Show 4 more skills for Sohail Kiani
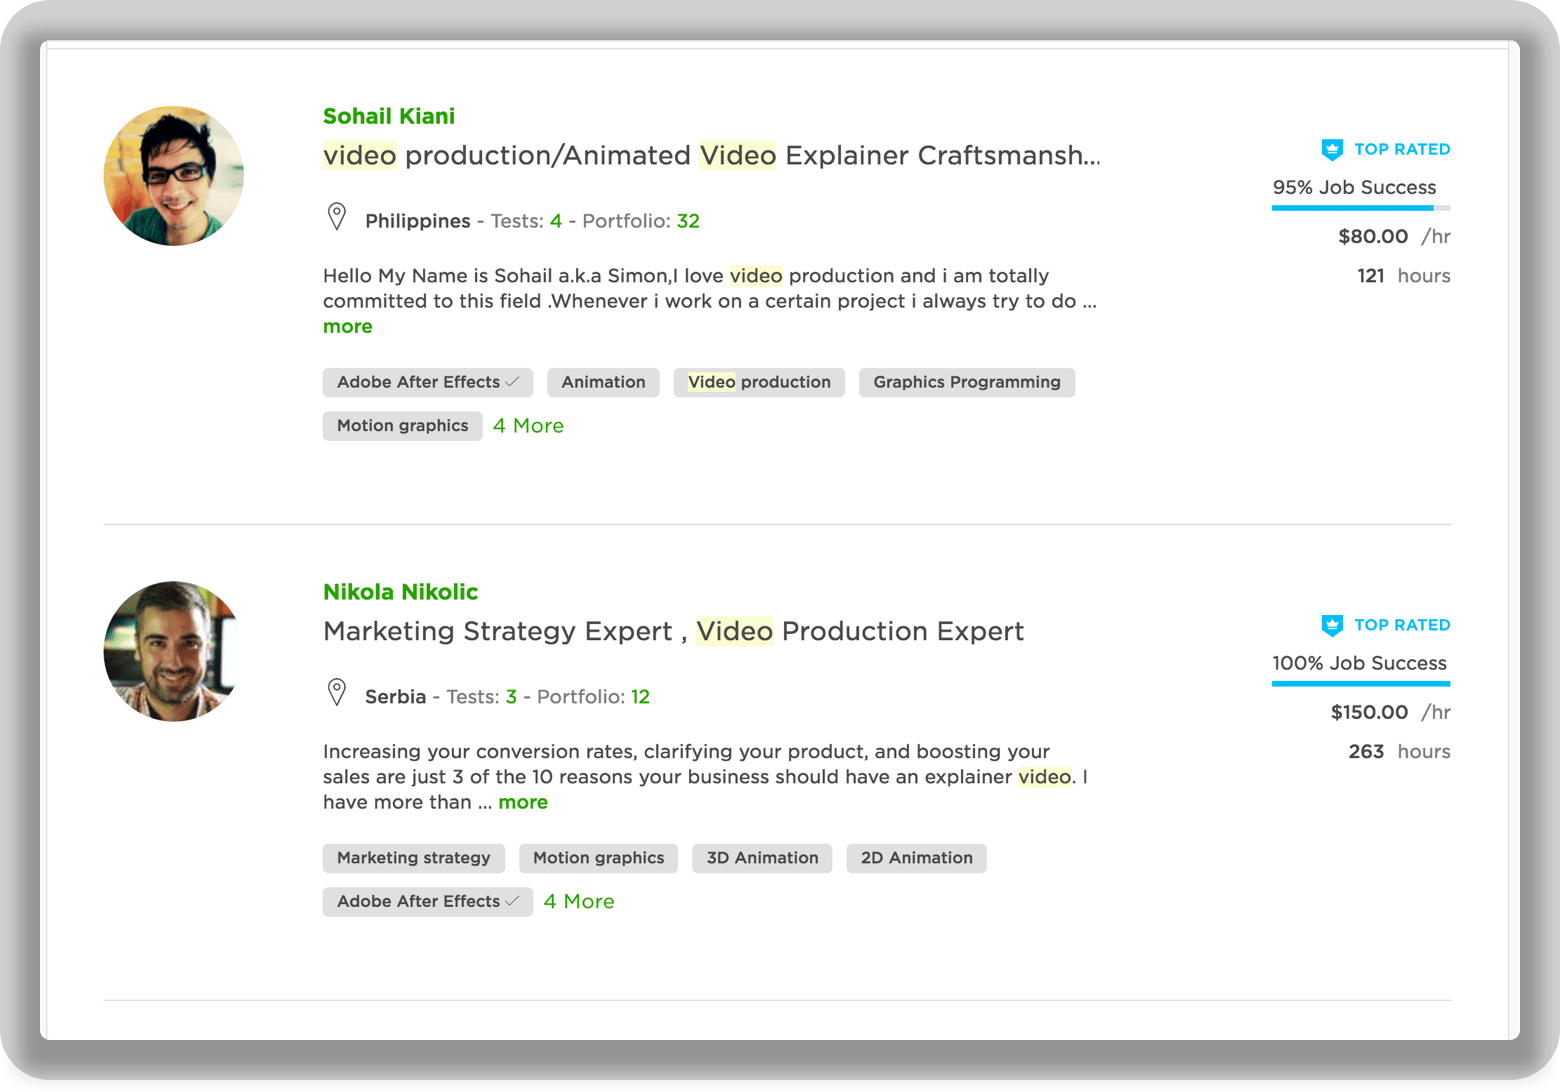 pos(528,426)
